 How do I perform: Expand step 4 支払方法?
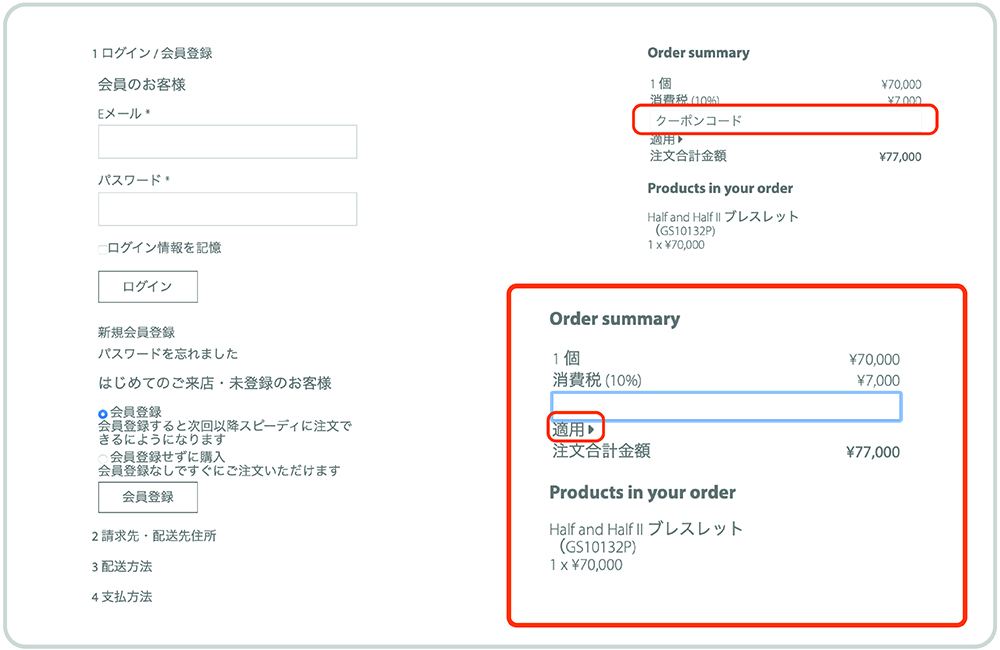[x=122, y=597]
